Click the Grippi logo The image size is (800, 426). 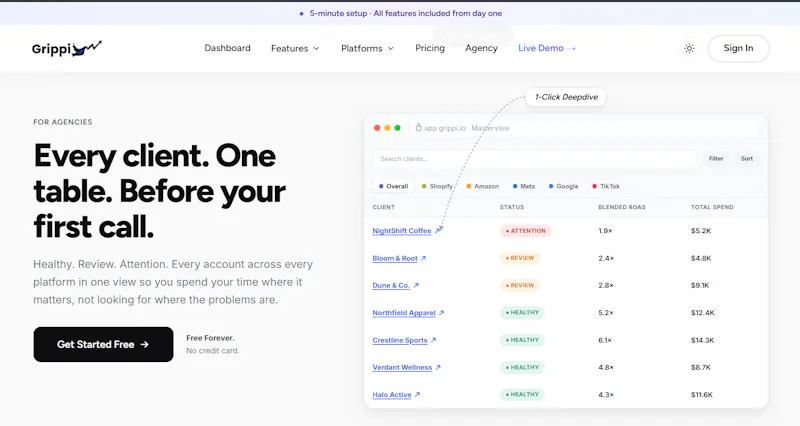[66, 48]
